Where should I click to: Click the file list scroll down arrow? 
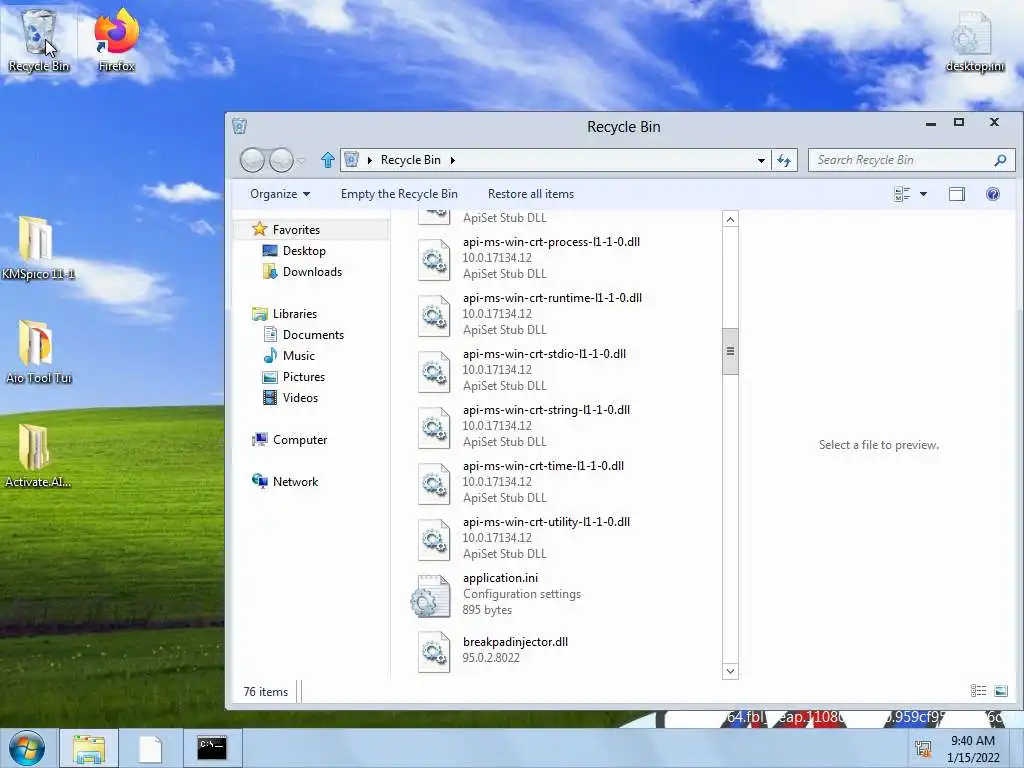tap(730, 671)
